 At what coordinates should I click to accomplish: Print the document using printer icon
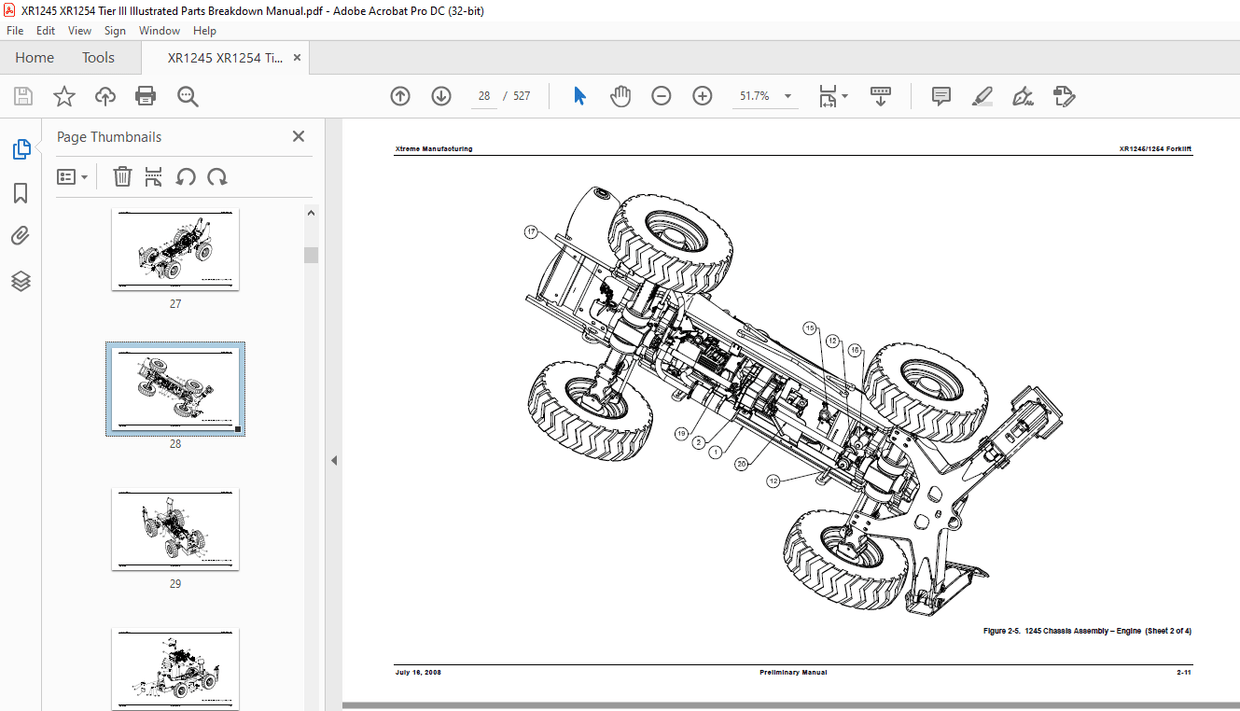pos(145,95)
